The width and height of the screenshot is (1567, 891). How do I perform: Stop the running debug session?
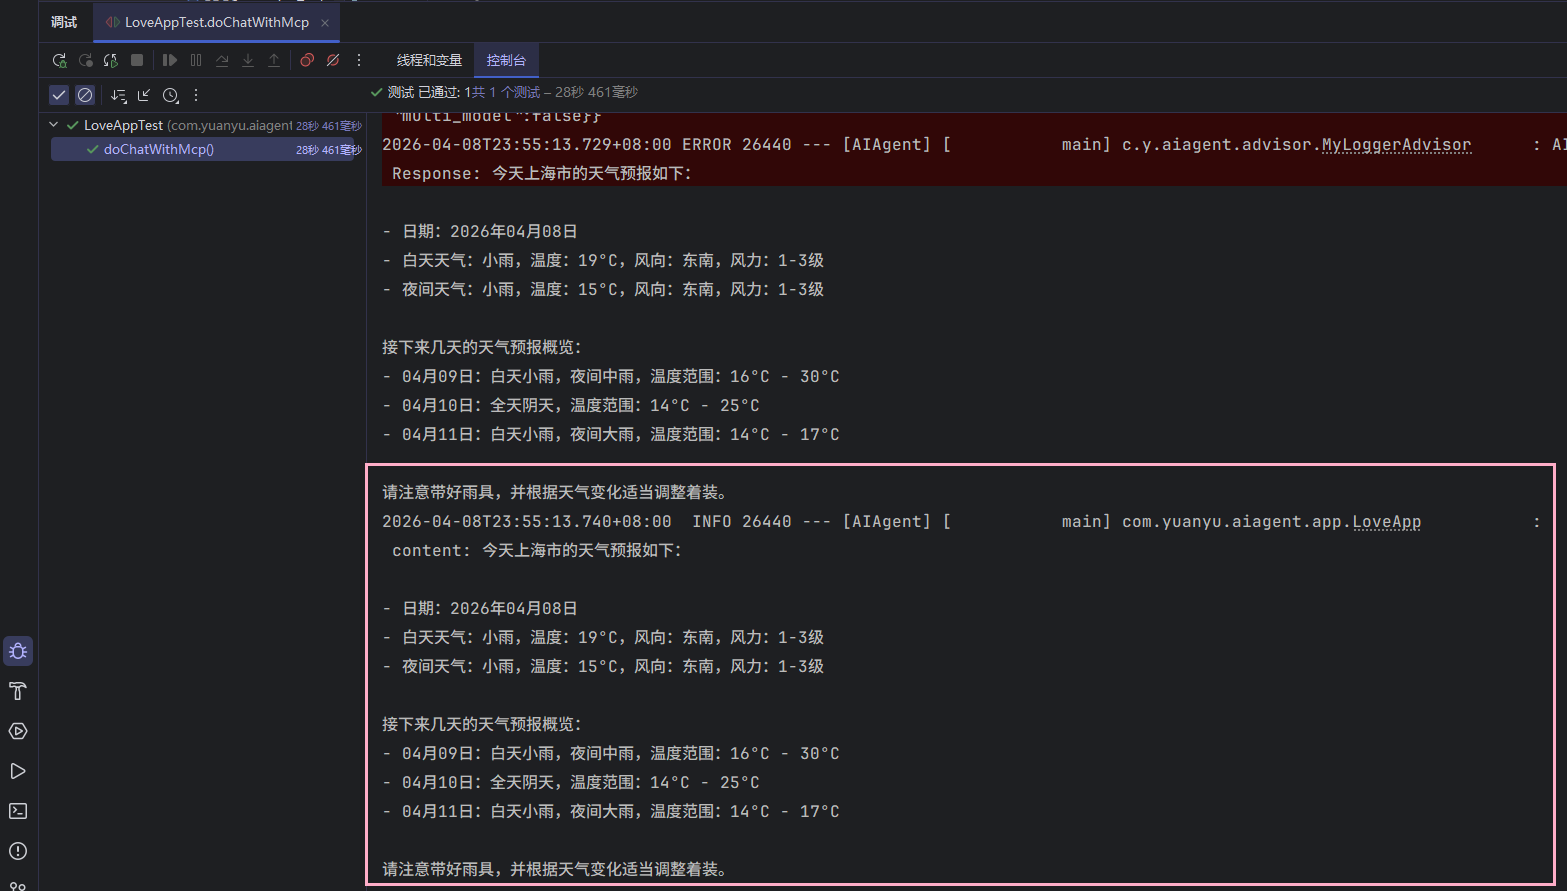[137, 61]
